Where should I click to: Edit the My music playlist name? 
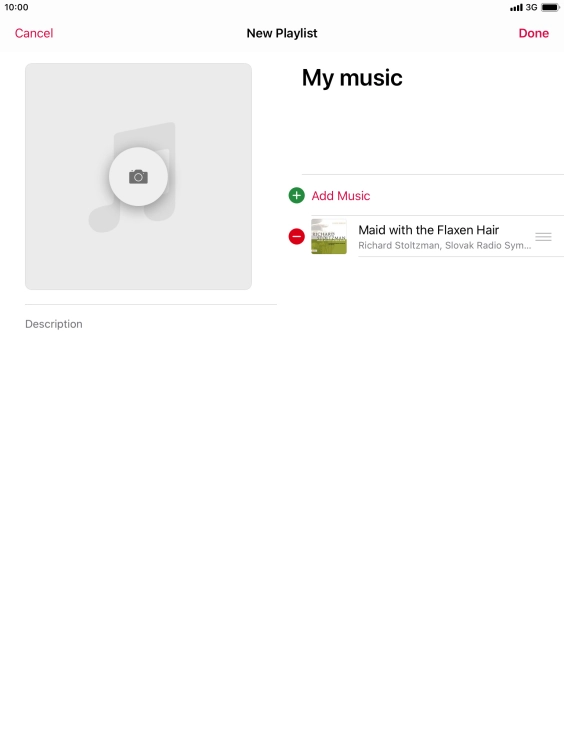pos(352,78)
